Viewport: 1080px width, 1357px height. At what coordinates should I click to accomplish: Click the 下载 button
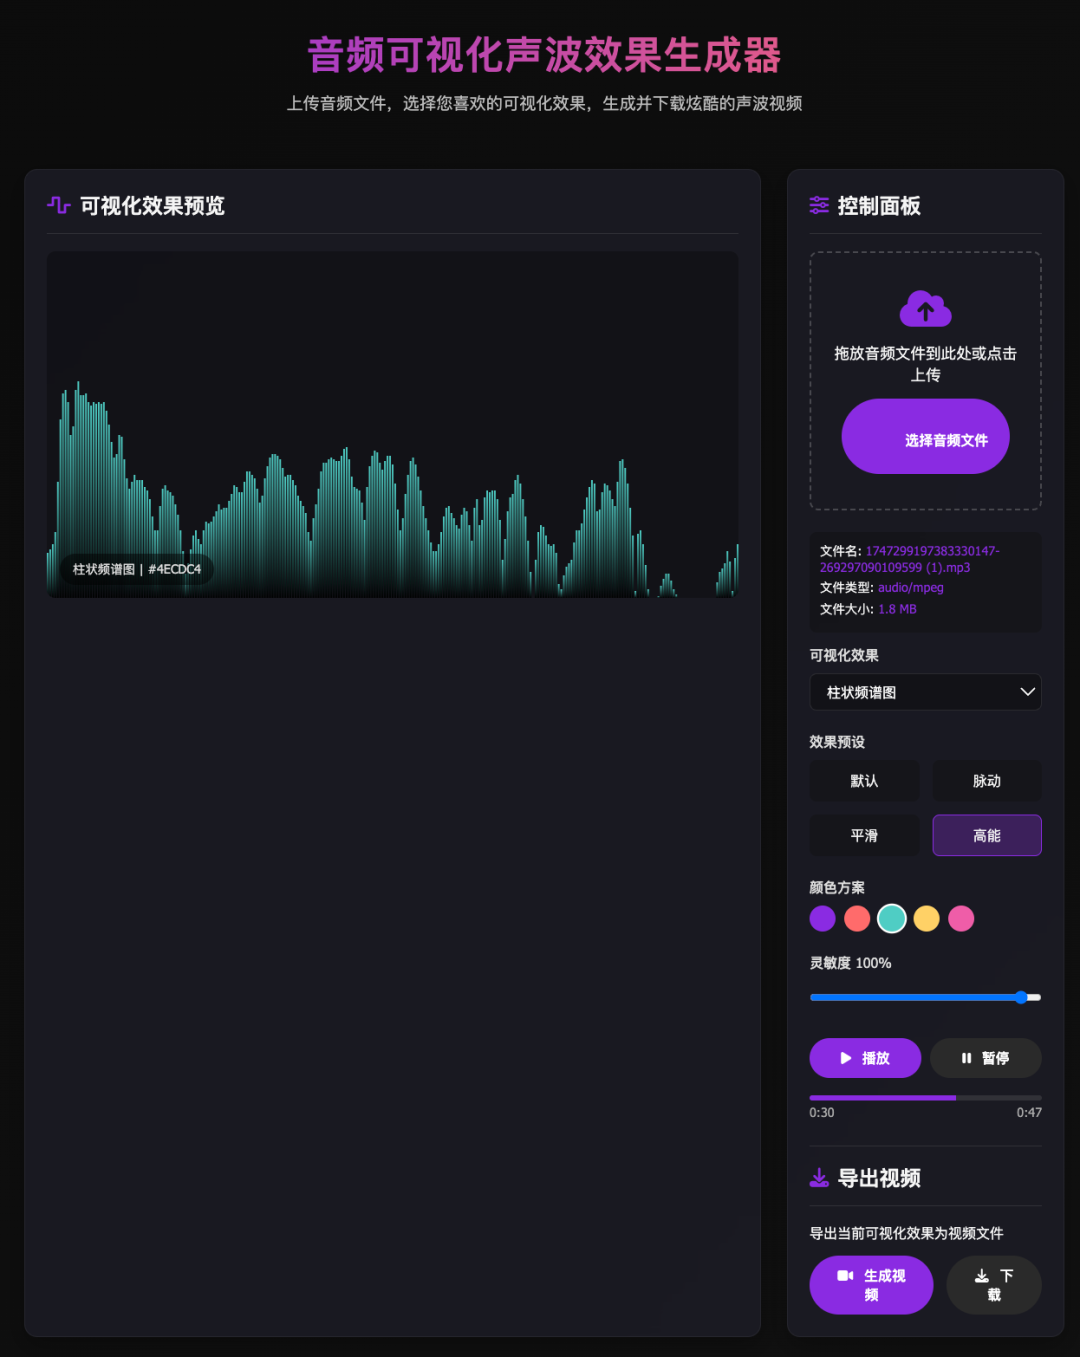pyautogui.click(x=994, y=1285)
